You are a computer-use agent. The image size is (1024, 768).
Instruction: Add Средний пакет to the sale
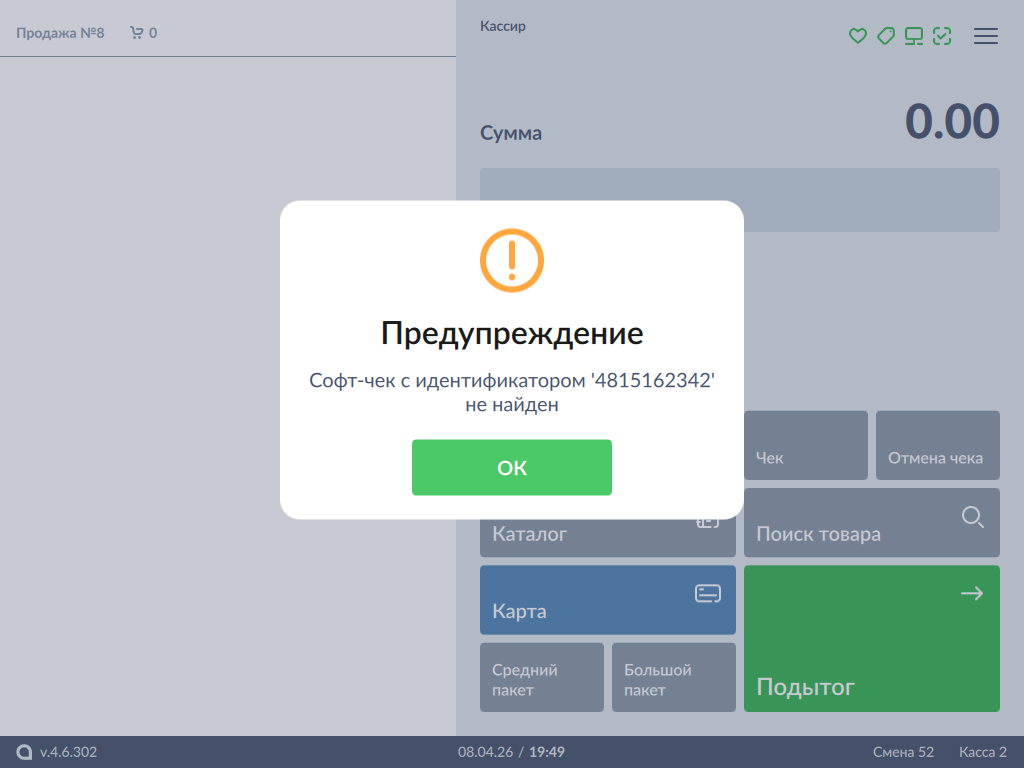tap(542, 678)
